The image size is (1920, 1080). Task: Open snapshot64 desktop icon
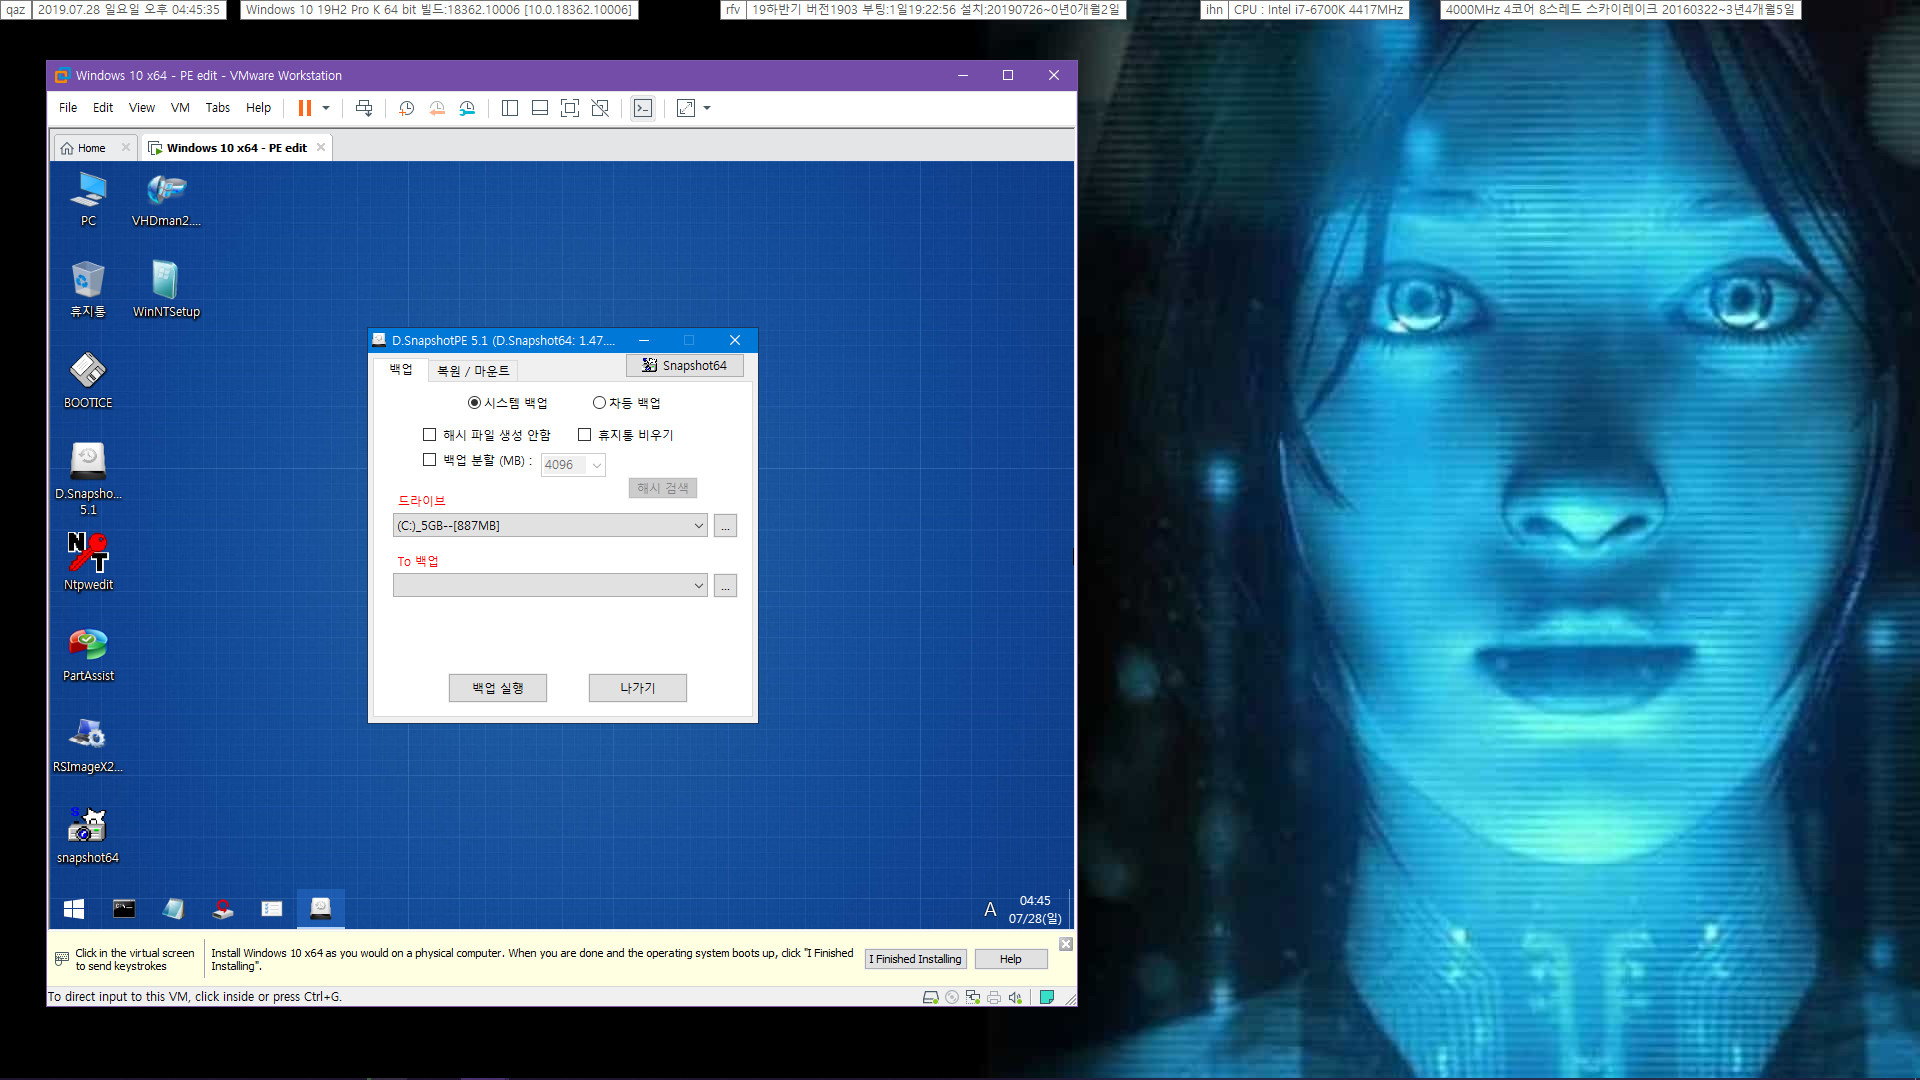click(88, 833)
